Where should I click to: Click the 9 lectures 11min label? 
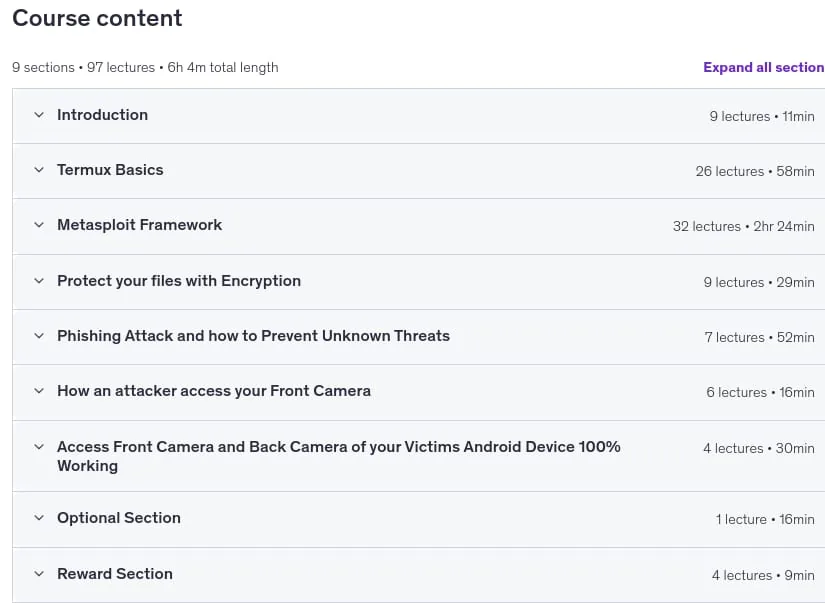762,116
